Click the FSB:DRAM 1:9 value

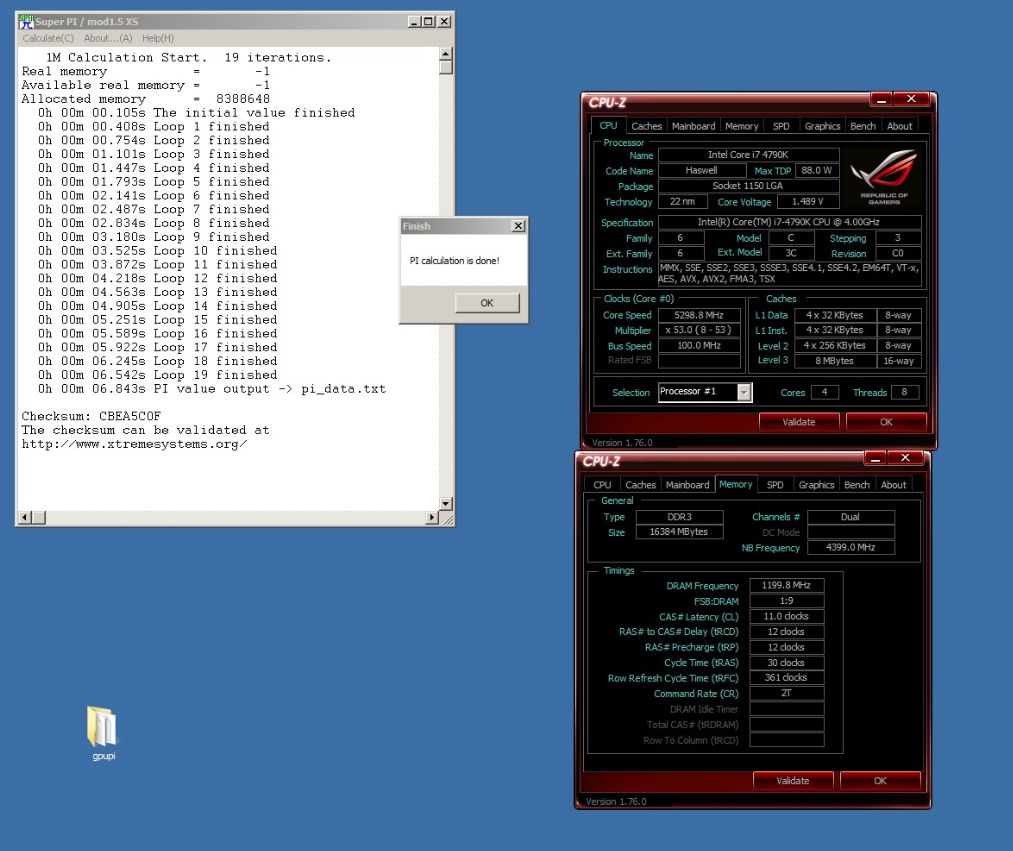(x=786, y=601)
